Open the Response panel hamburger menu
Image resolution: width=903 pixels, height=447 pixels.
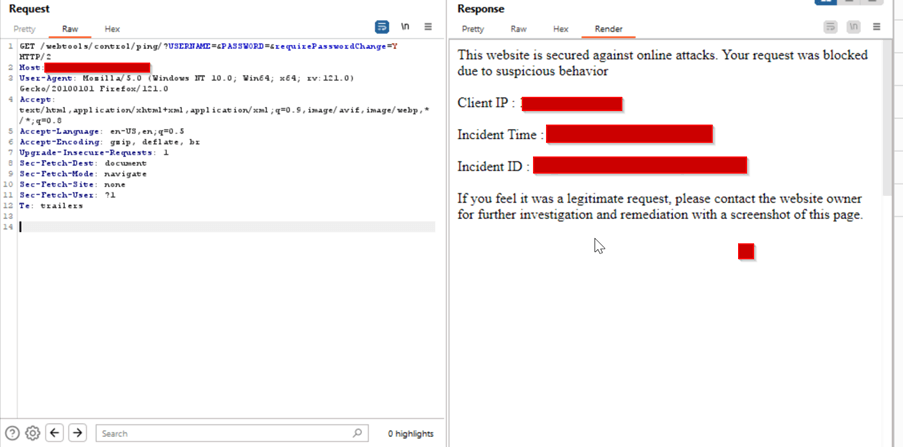877,26
